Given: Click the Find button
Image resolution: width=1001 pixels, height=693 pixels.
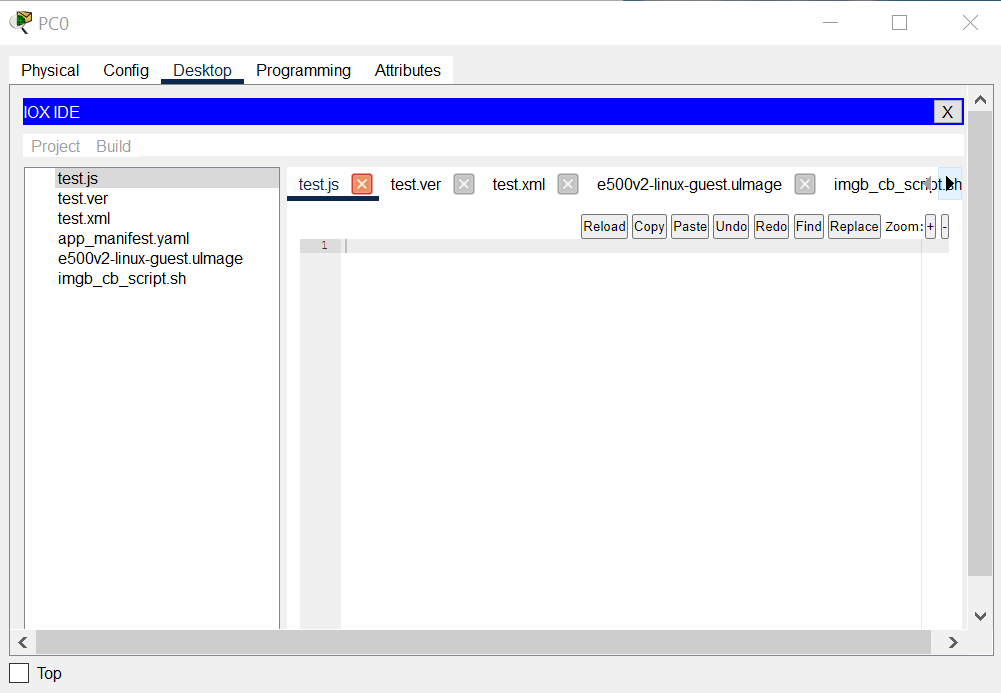Looking at the screenshot, I should 808,226.
